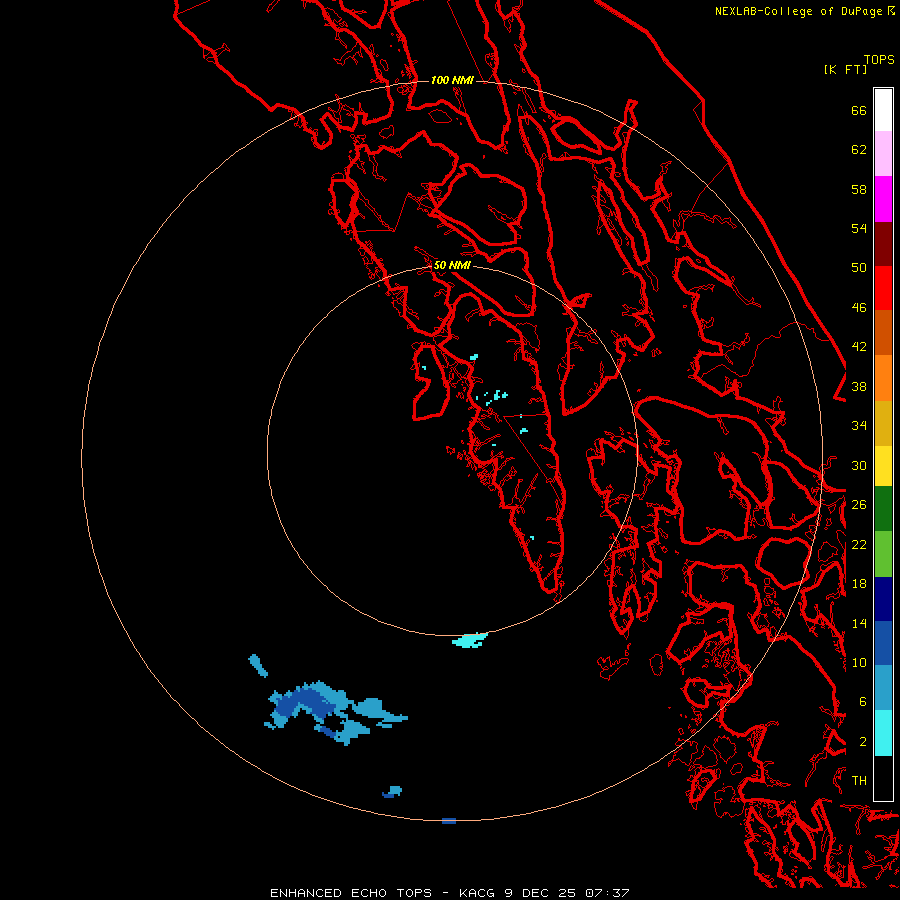
Task: Click the TH threshold label
Action: click(x=859, y=780)
